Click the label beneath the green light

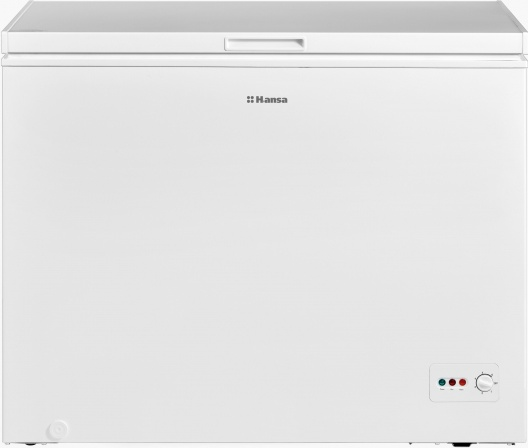(x=442, y=389)
